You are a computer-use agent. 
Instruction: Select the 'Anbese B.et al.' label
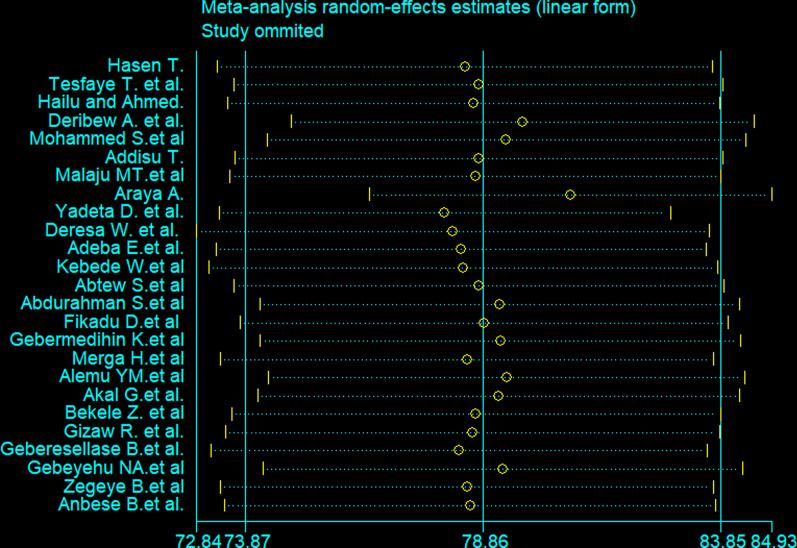click(121, 504)
